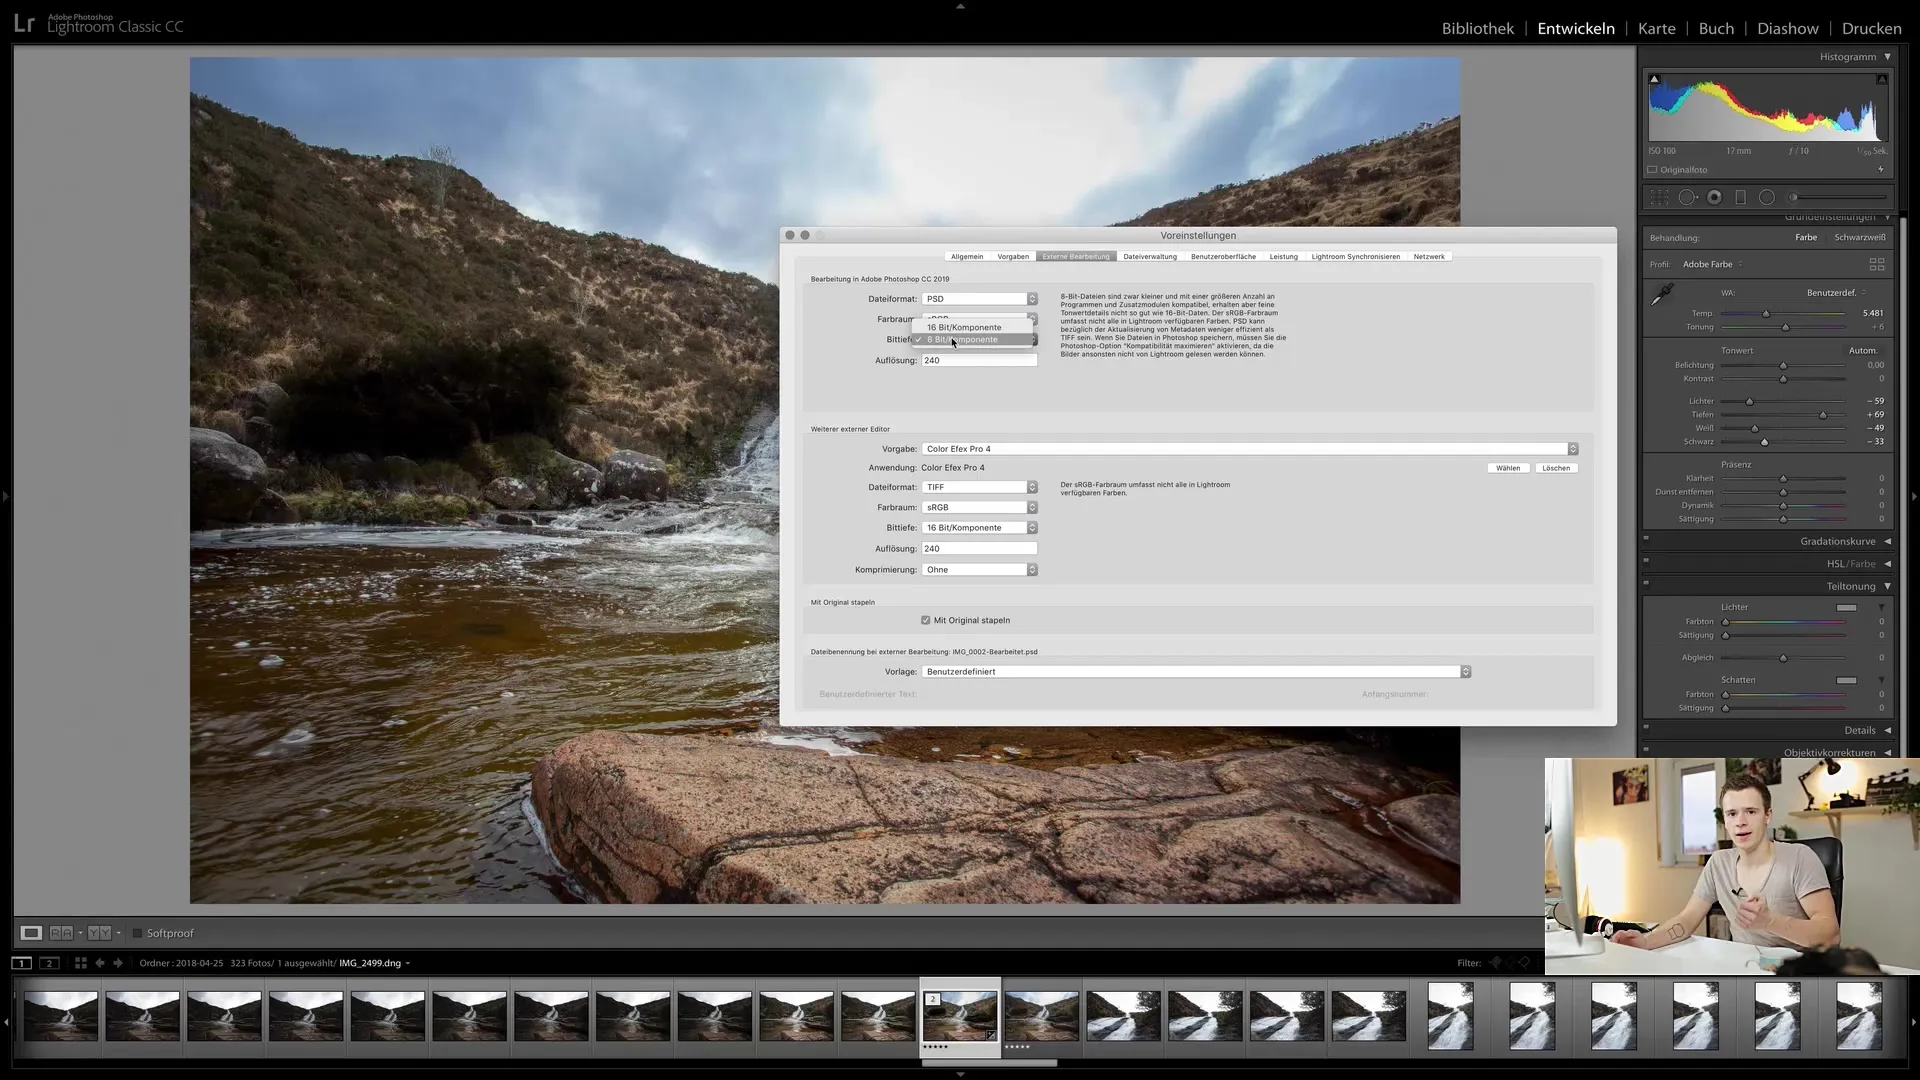
Task: Toggle the Originalfoto checkbox
Action: point(1653,170)
